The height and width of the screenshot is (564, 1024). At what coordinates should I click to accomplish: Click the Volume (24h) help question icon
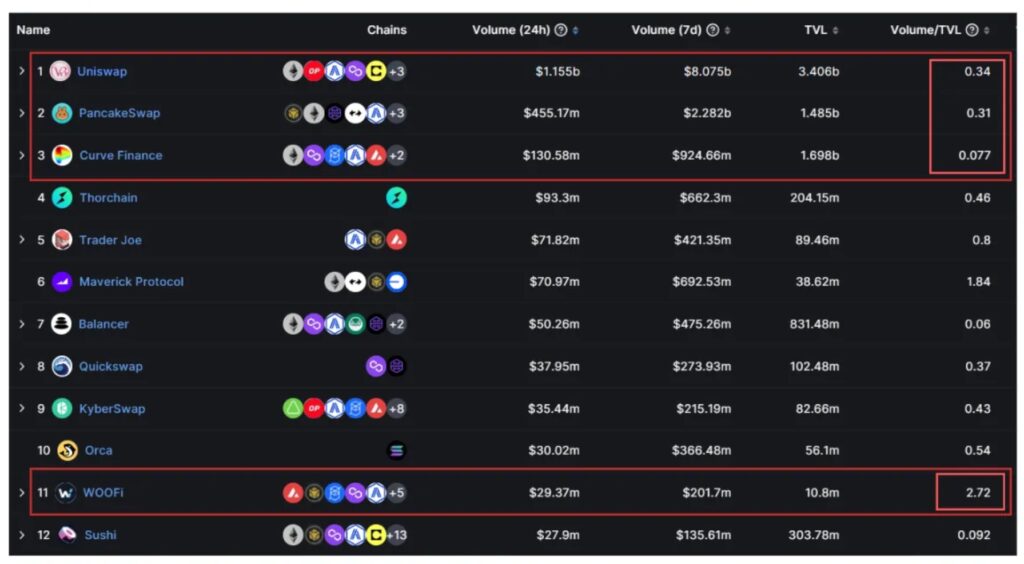pos(560,30)
